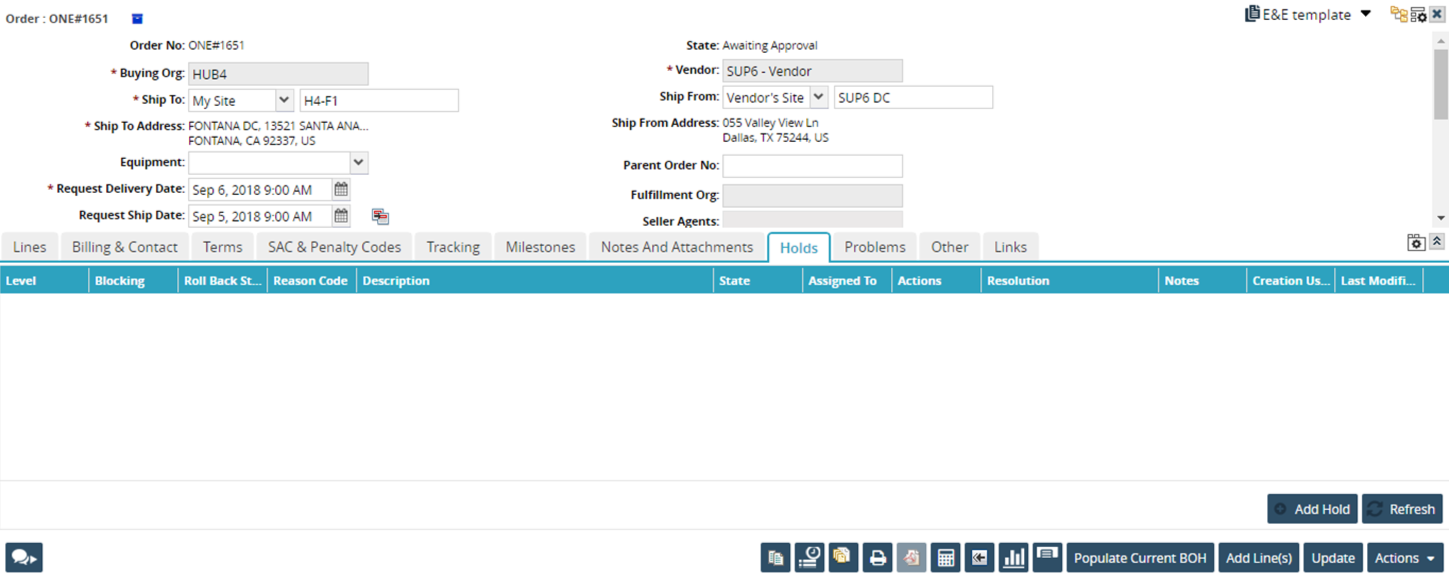Open the Actions dropdown button
The width and height of the screenshot is (1449, 578).
[x=1405, y=558]
